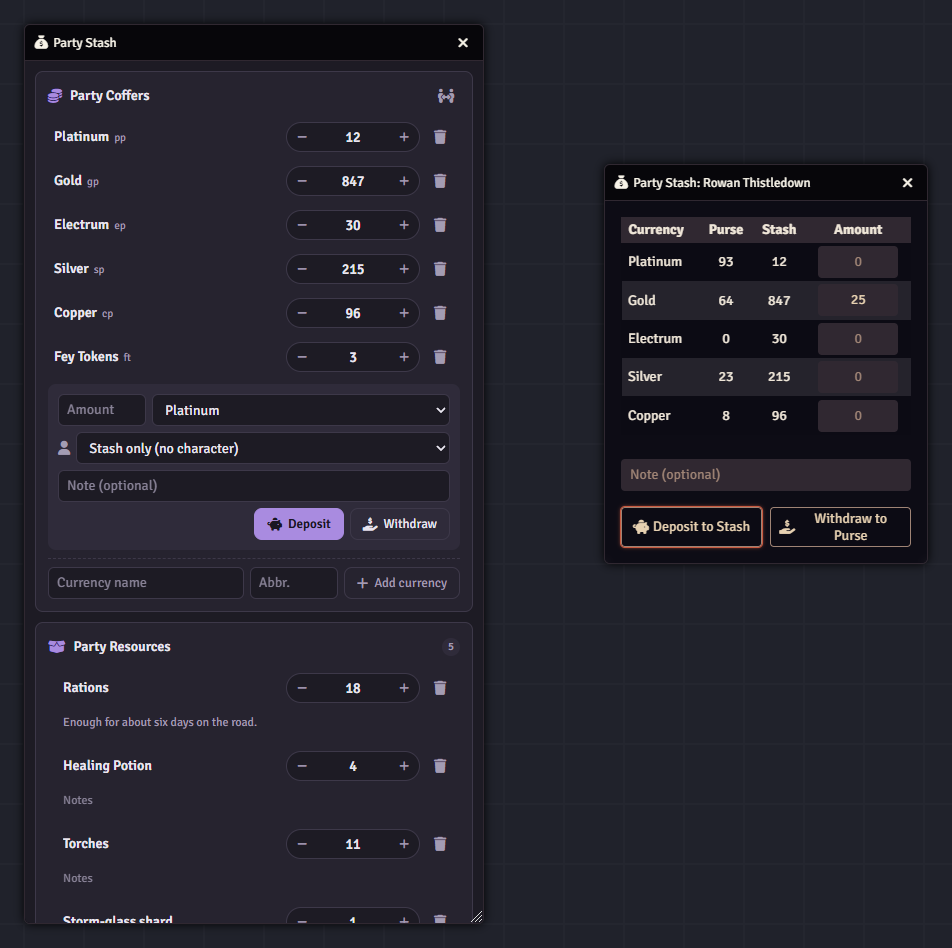Click the Platinum quantity value 12
The width and height of the screenshot is (952, 948).
pyautogui.click(x=353, y=137)
